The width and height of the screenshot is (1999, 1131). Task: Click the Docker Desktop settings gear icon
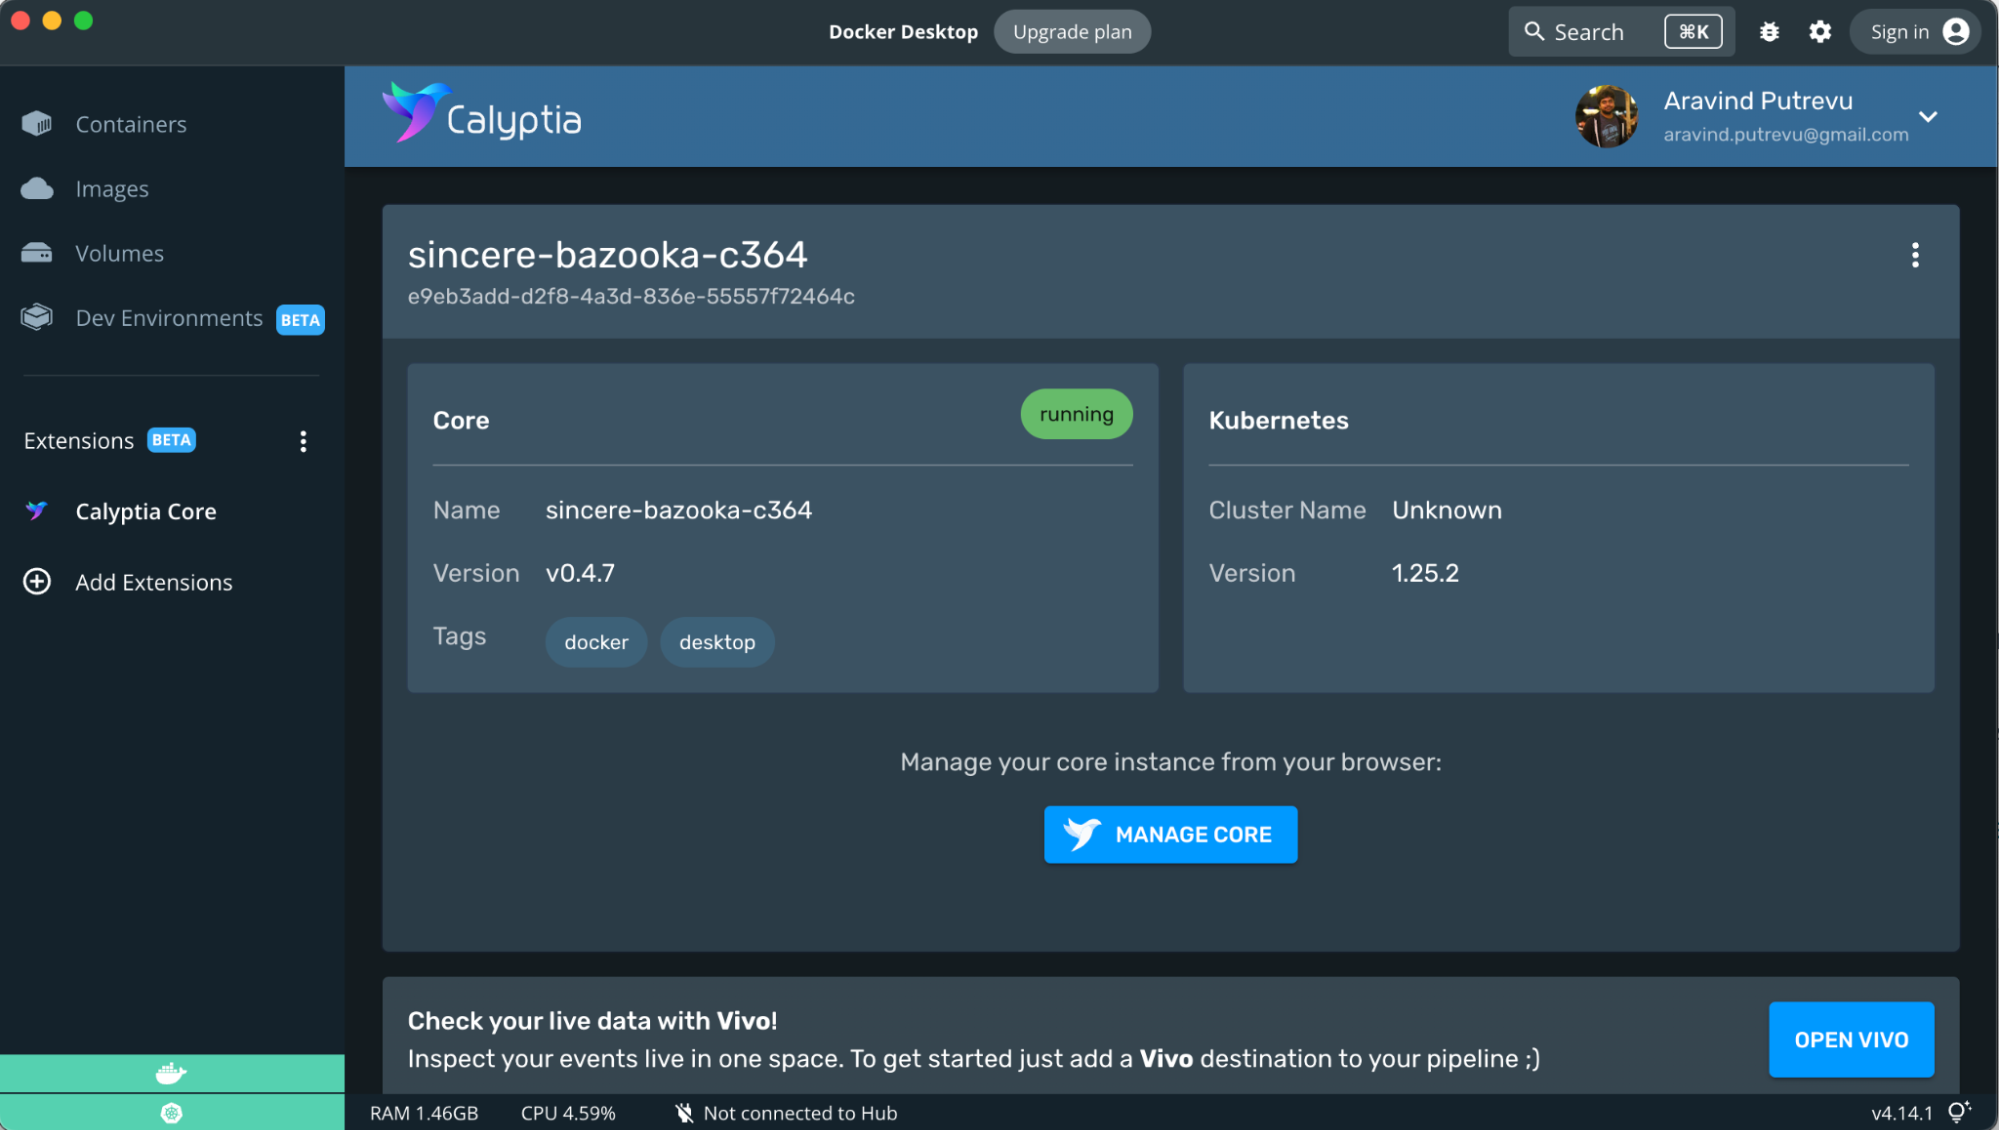[x=1819, y=30]
